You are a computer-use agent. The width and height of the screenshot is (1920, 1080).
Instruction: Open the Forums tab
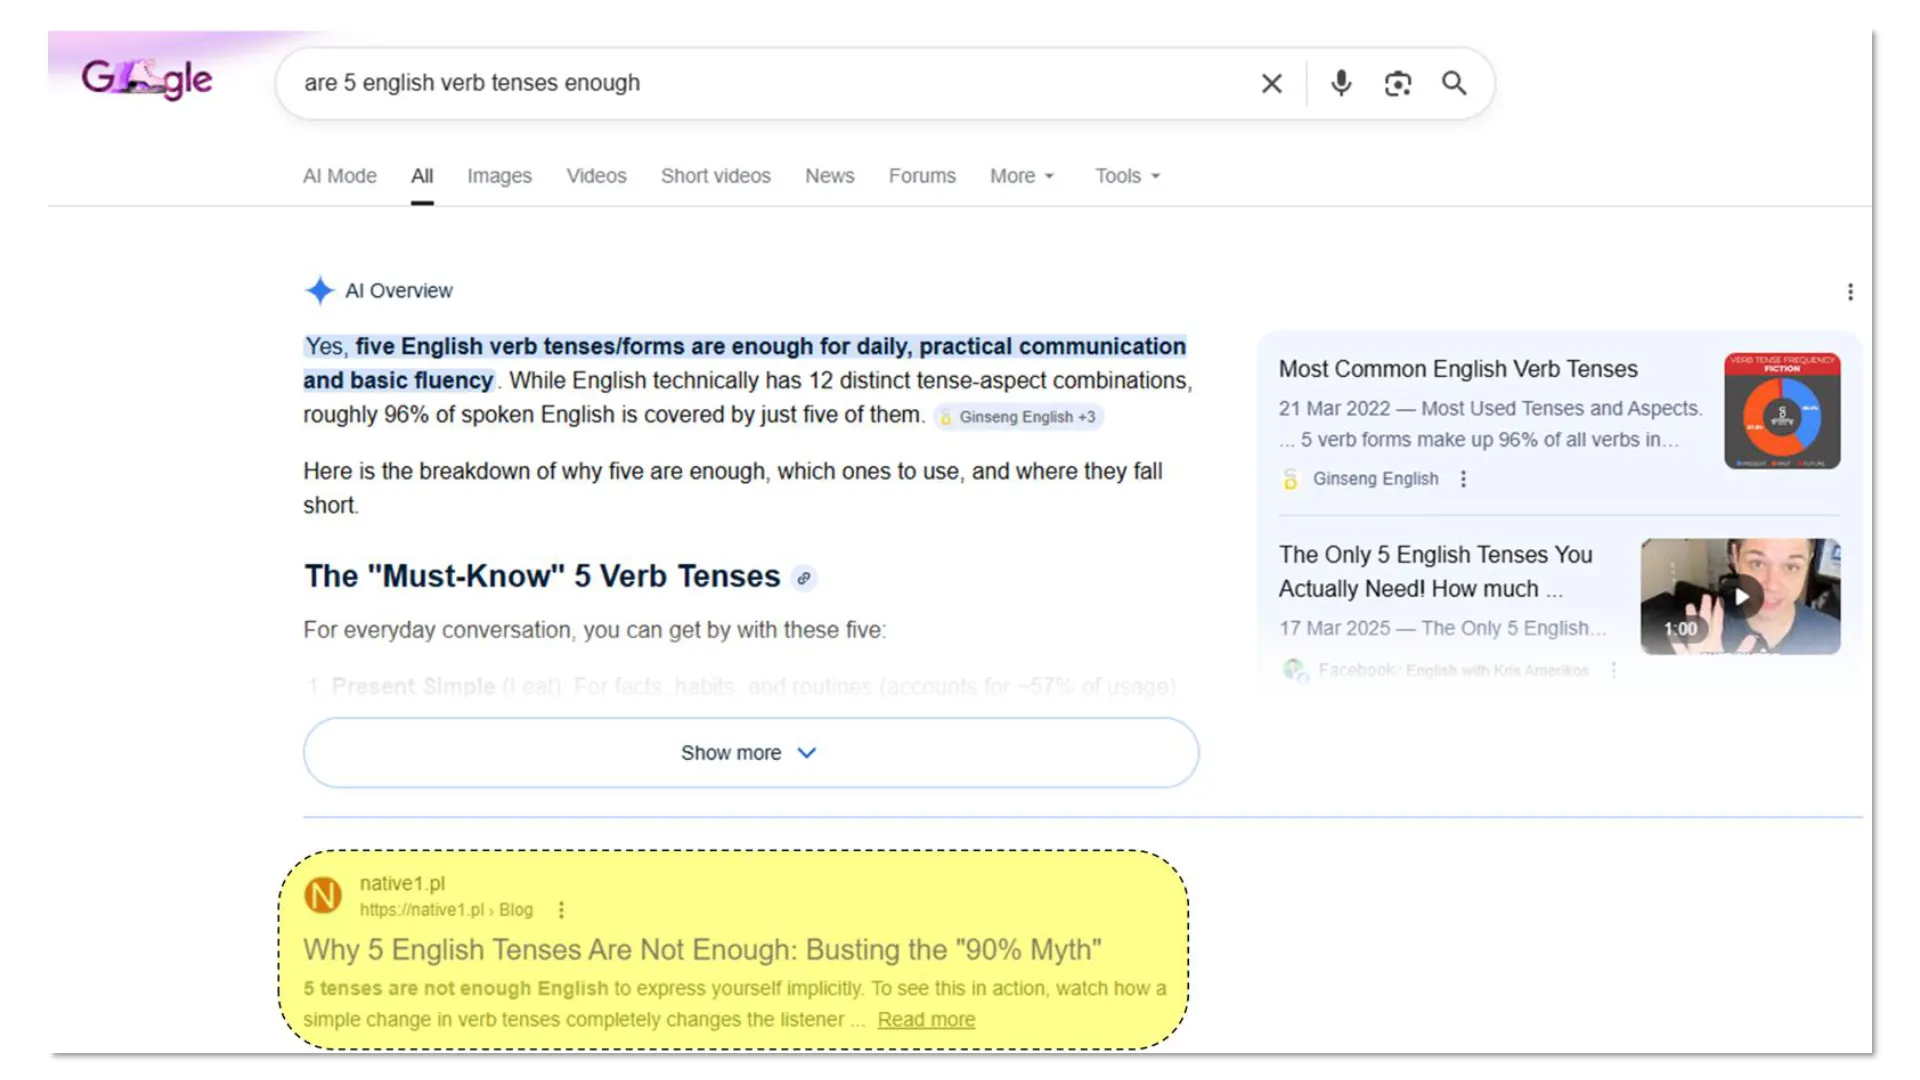922,176
